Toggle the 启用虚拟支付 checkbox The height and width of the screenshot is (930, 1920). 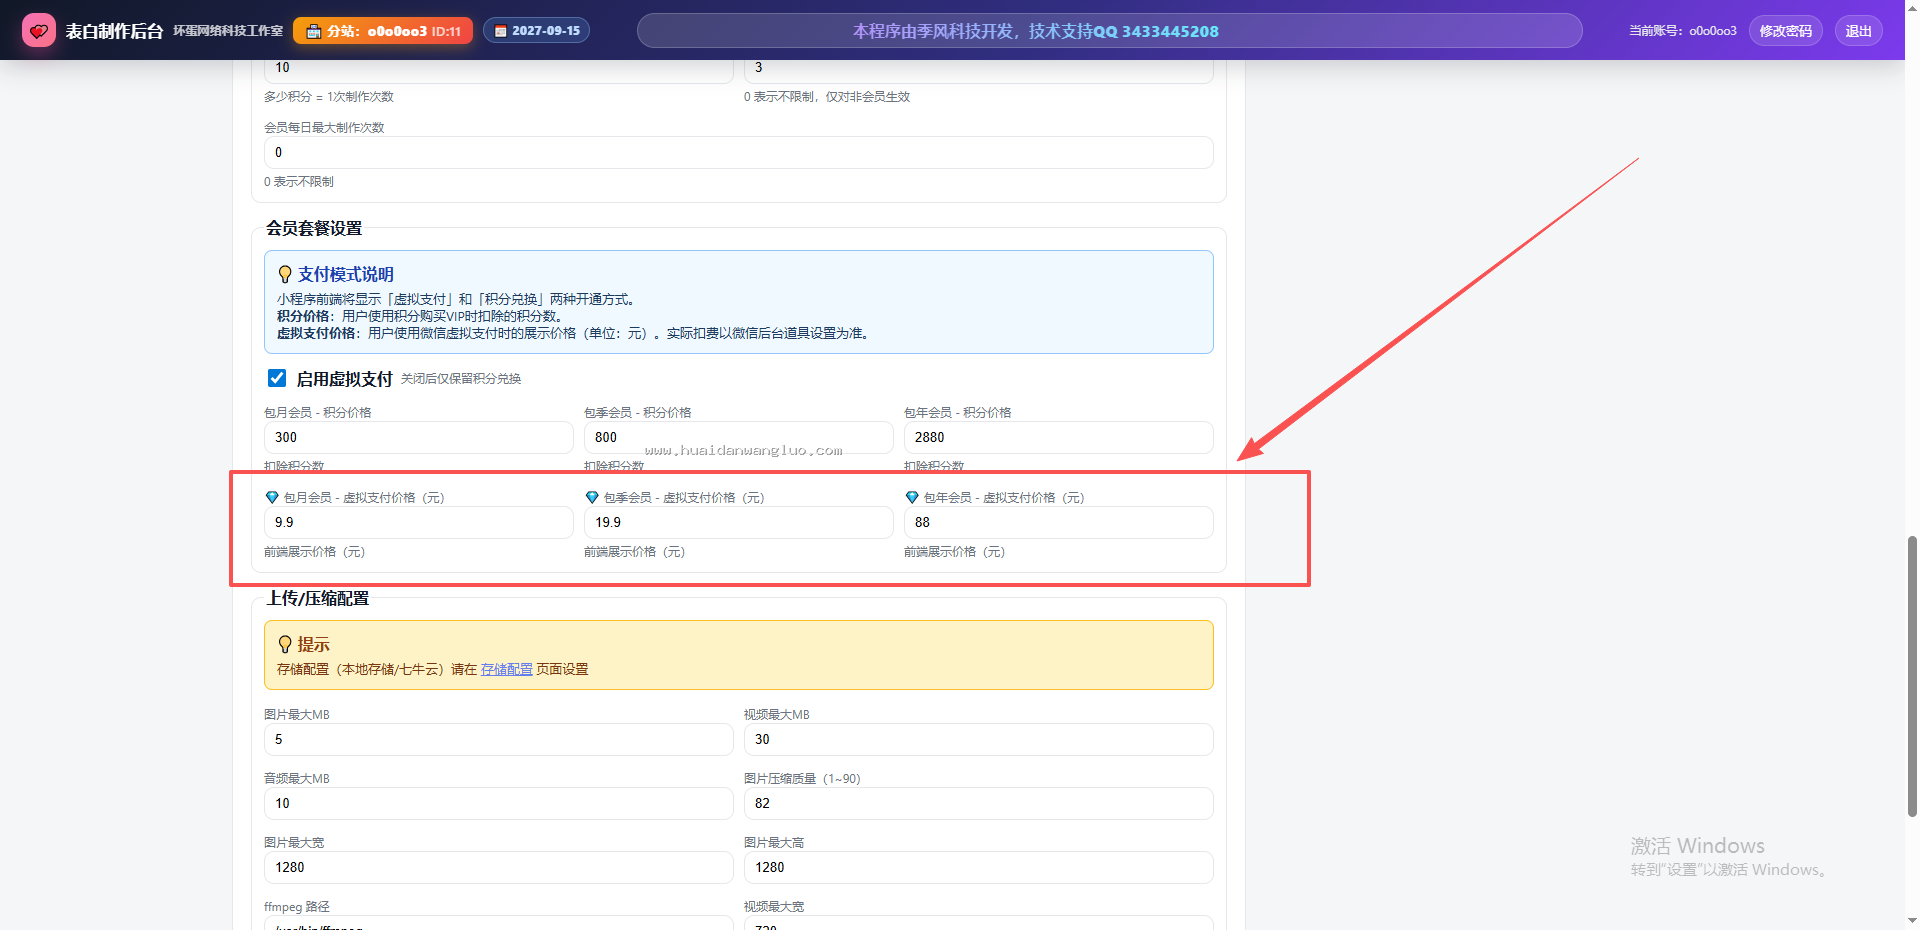277,378
